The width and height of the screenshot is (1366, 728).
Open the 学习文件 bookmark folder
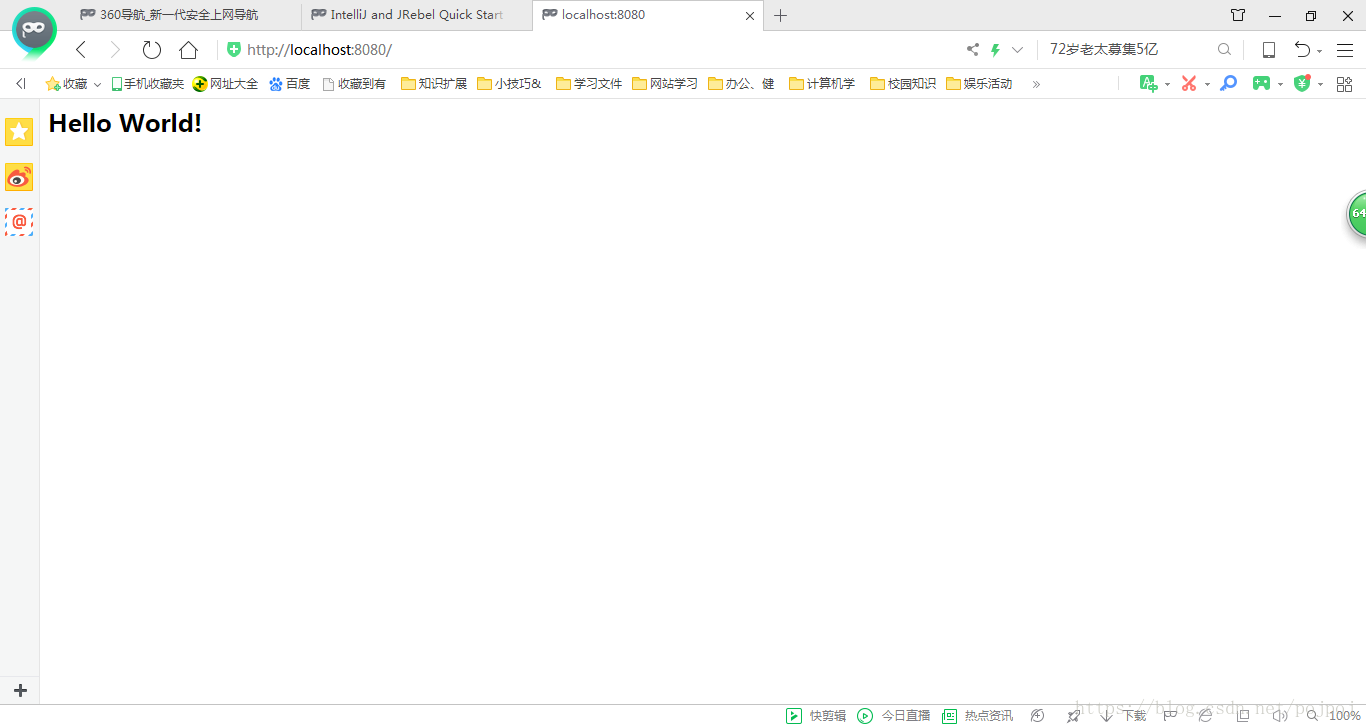589,84
